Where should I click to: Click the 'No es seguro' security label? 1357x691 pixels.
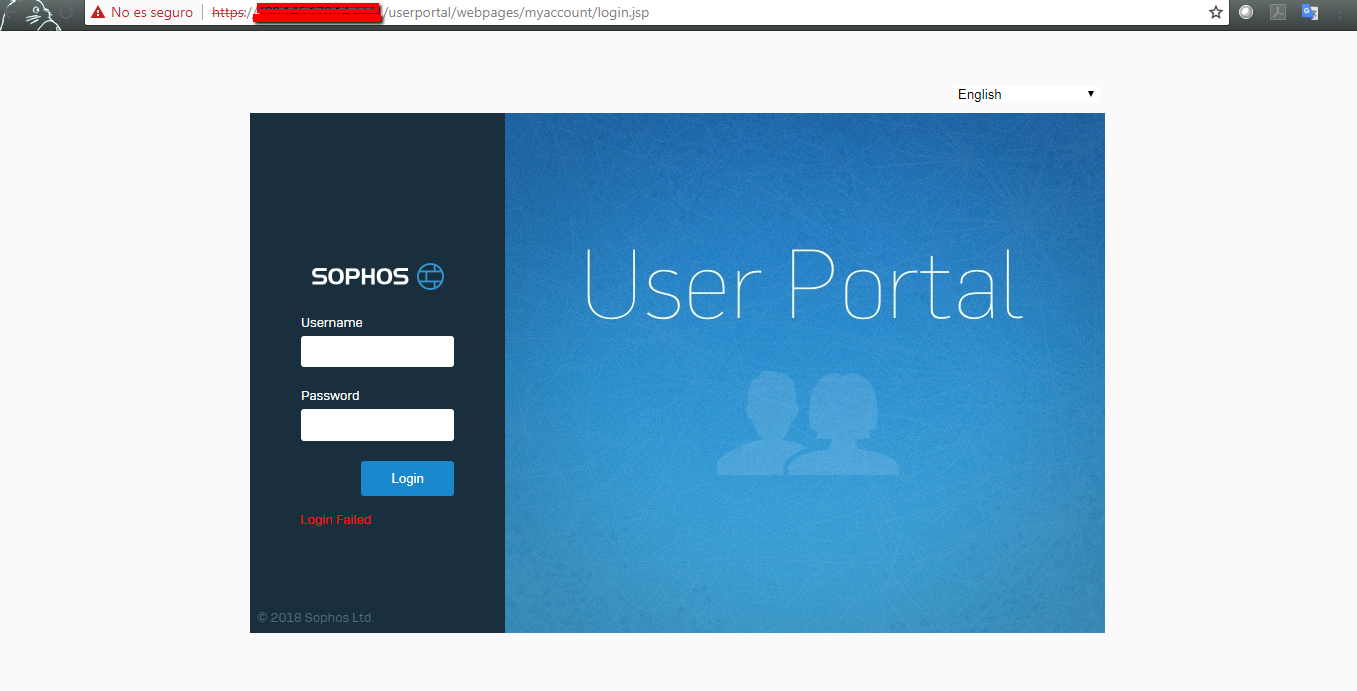(x=152, y=13)
